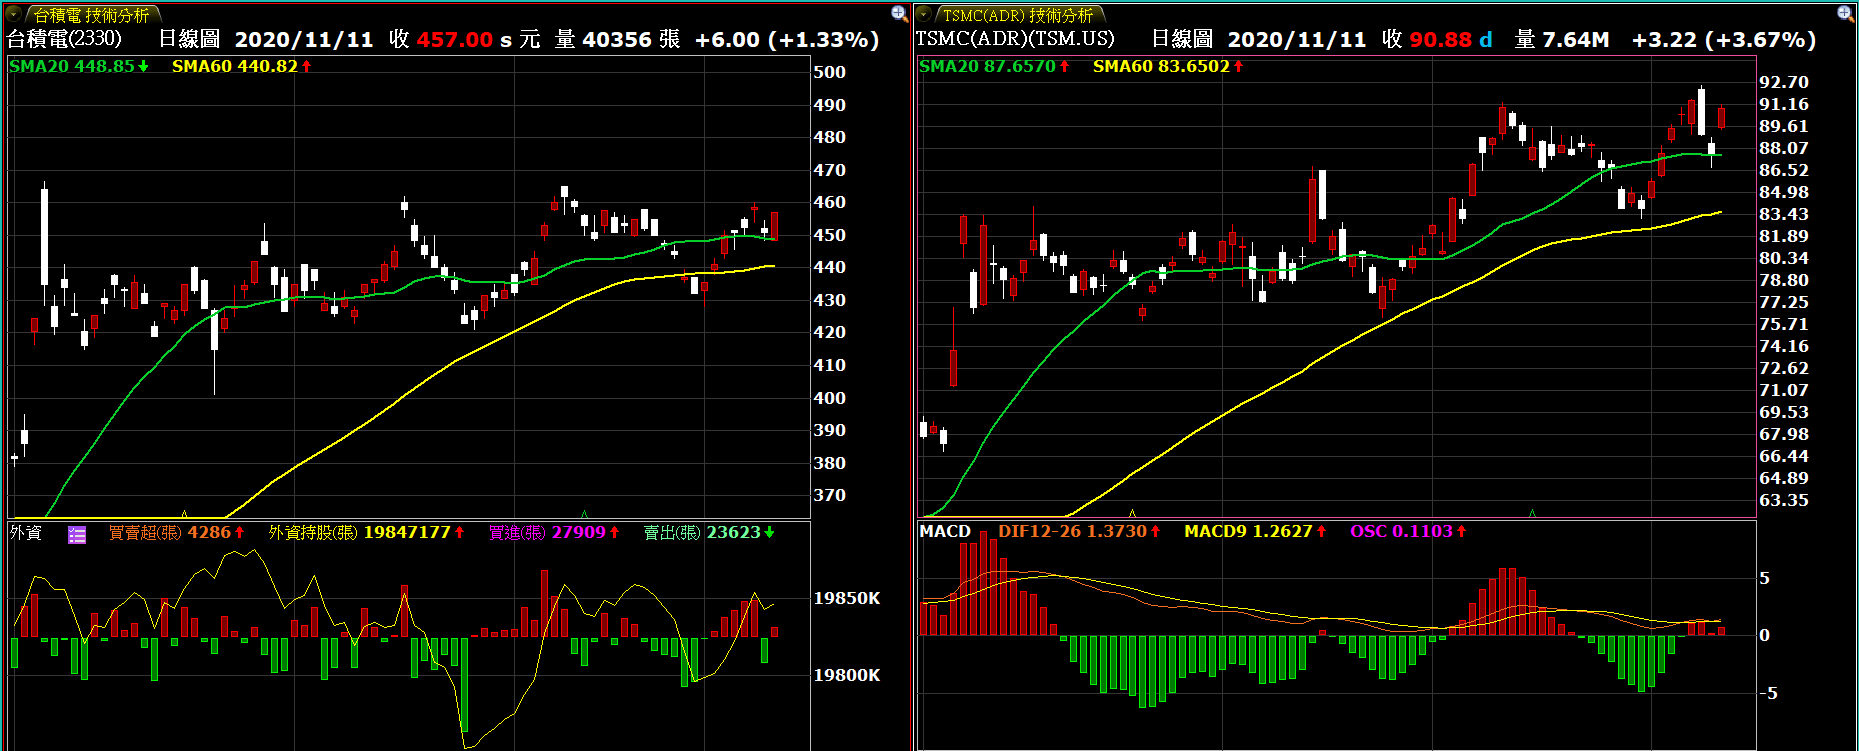Image resolution: width=1859 pixels, height=751 pixels.
Task: Click the 台積電(2330) stock name
Action: click(x=64, y=39)
